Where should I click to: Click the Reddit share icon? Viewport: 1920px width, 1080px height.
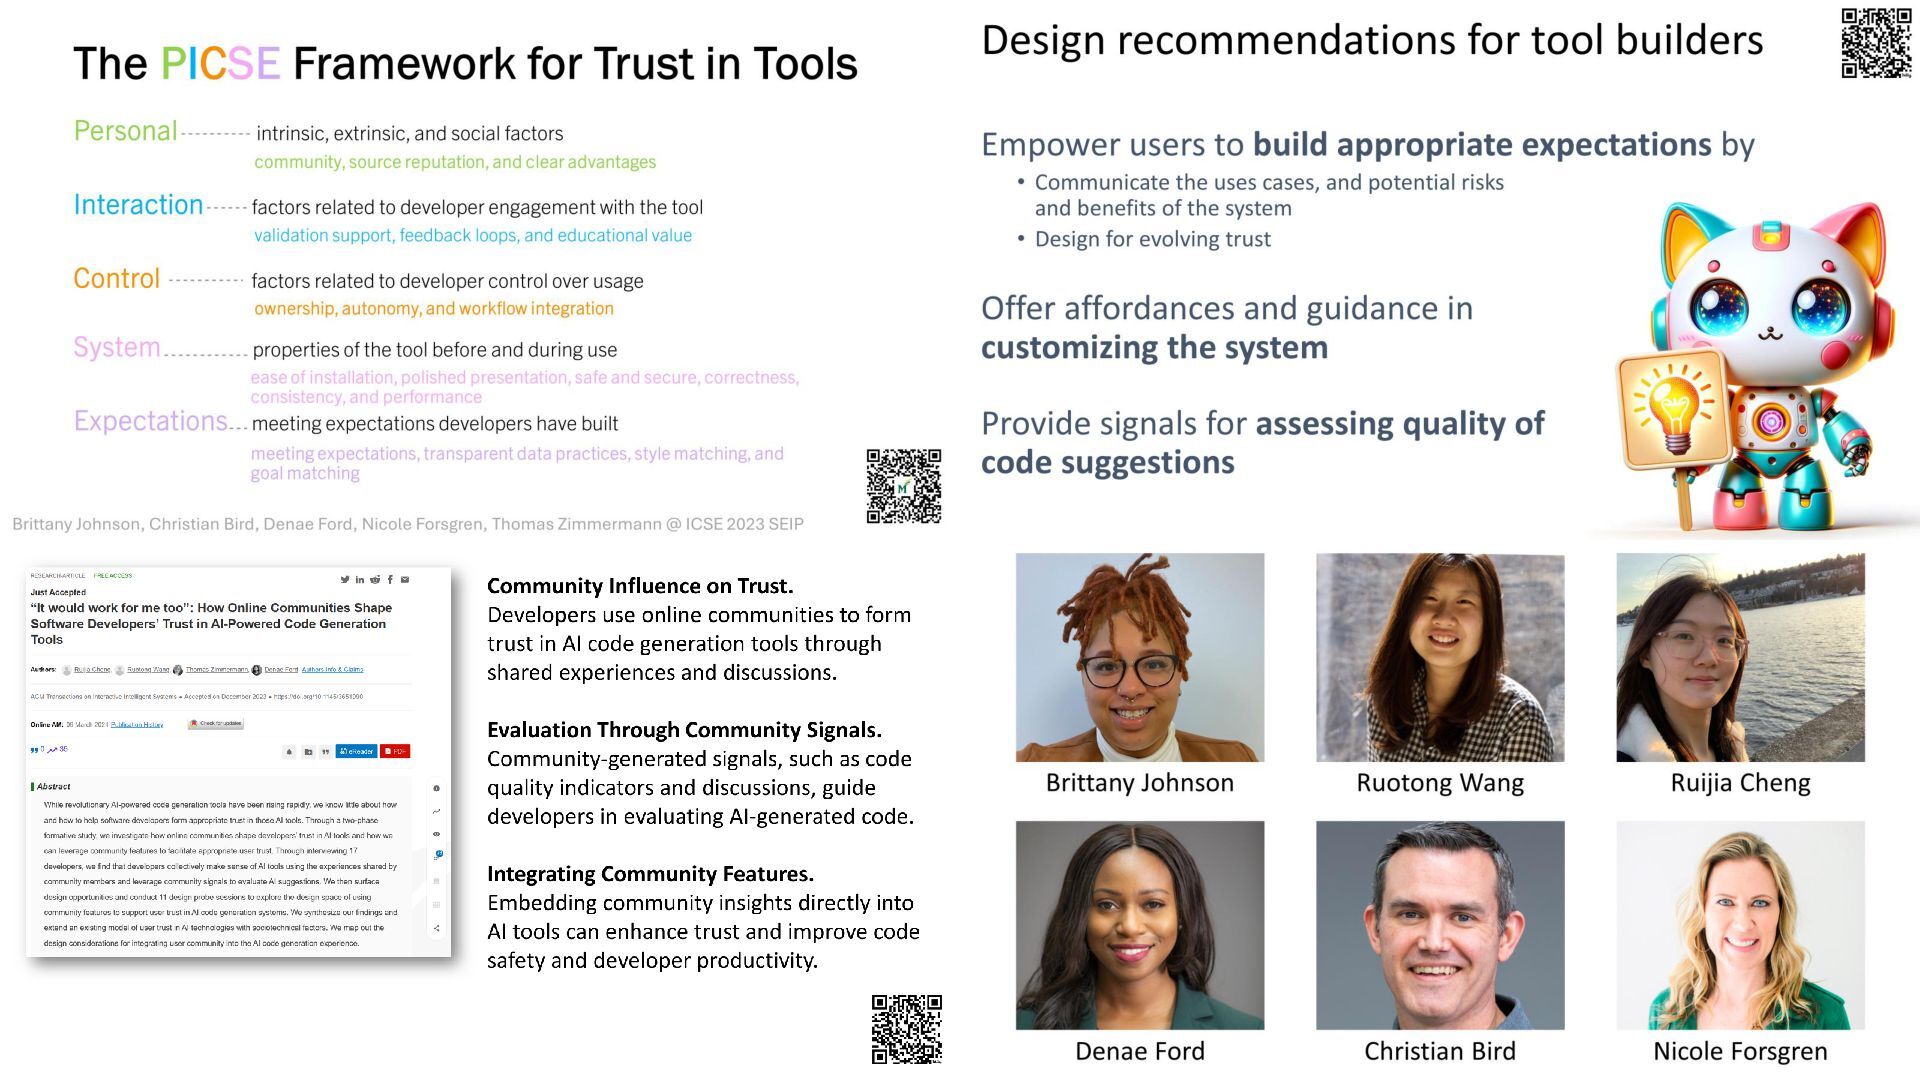375,579
